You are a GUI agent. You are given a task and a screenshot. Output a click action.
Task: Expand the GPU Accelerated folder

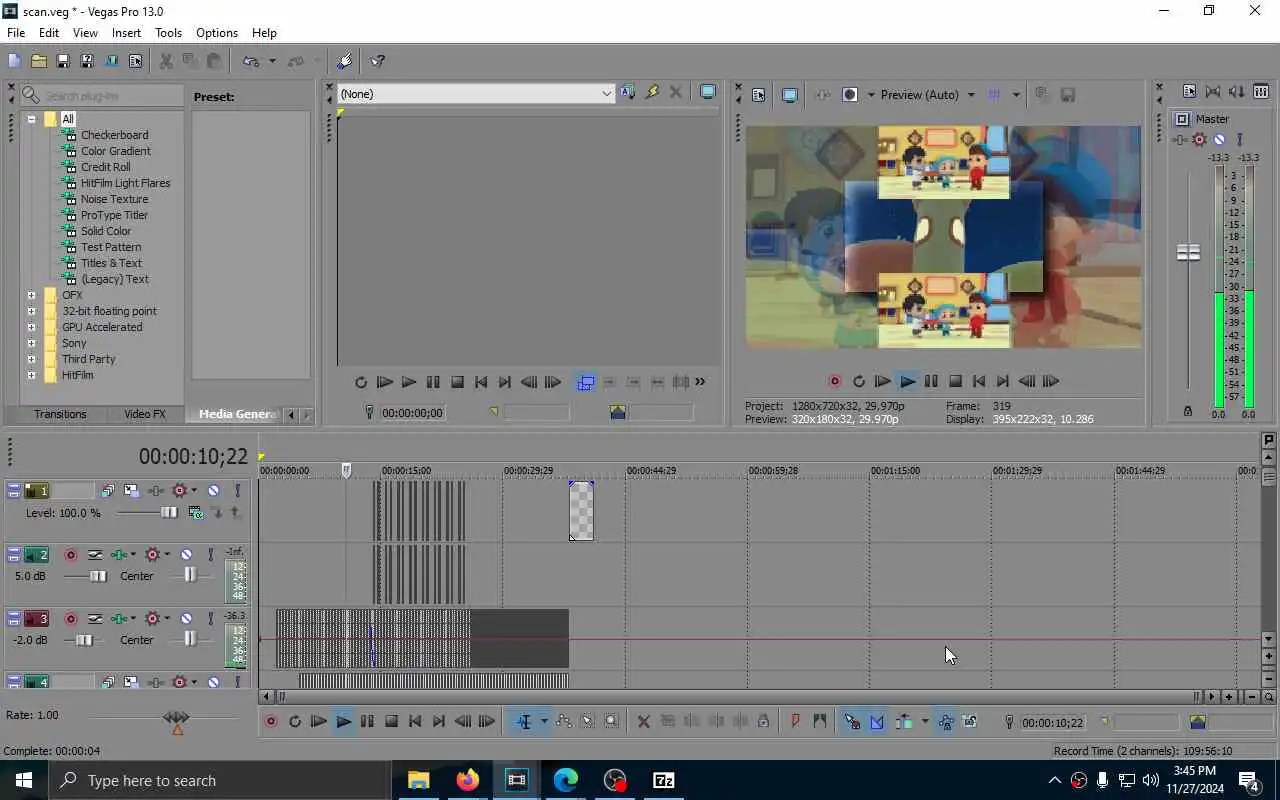(31, 327)
